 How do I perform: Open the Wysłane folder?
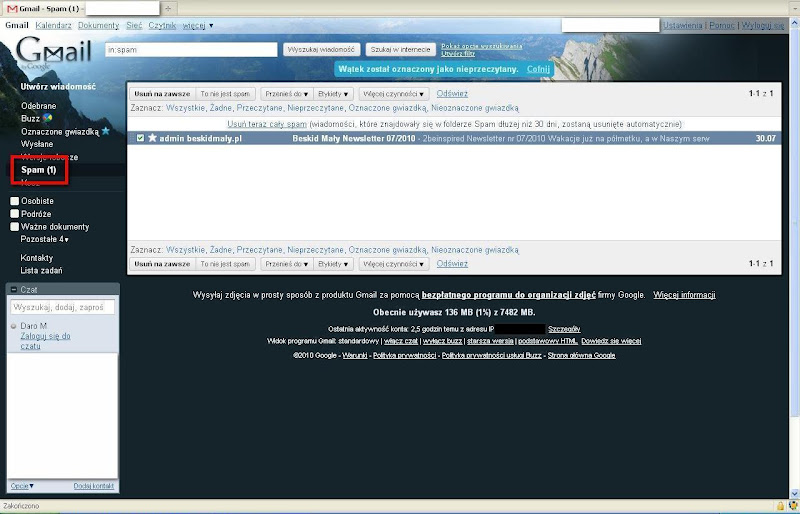coord(37,144)
